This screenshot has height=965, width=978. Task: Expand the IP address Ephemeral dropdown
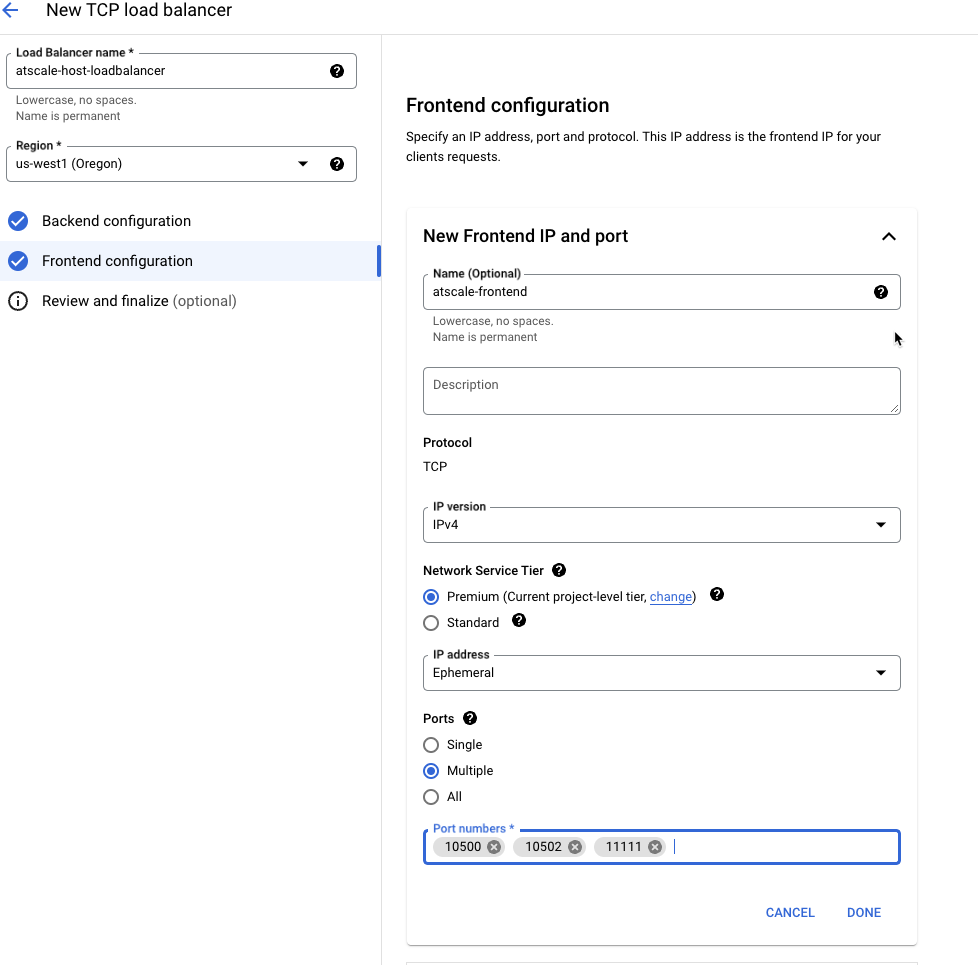(662, 673)
